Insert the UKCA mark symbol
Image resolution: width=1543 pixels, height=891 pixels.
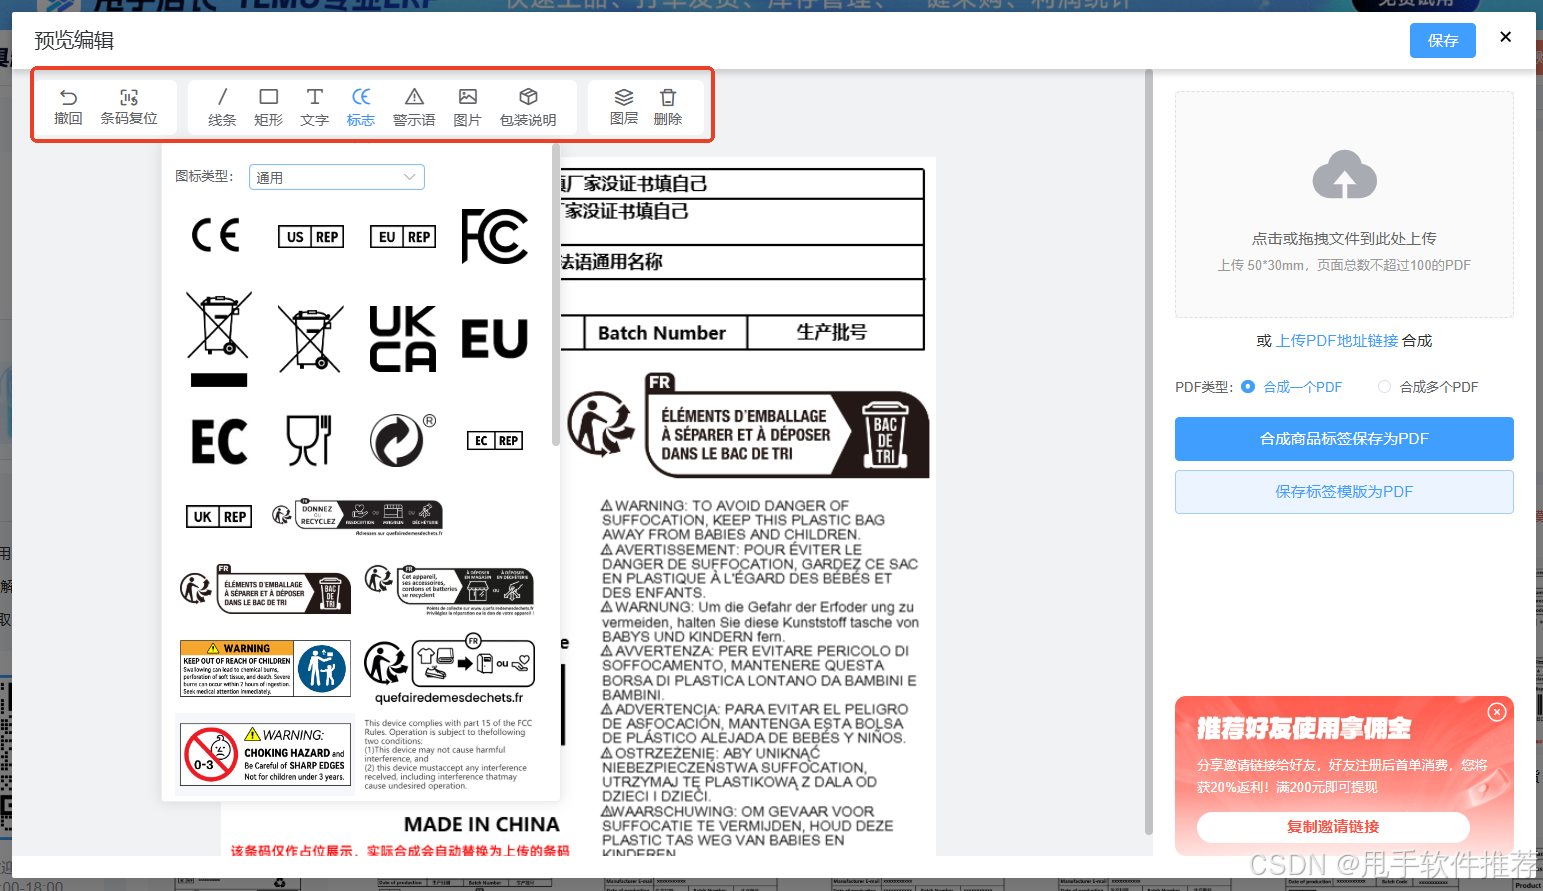[403, 339]
